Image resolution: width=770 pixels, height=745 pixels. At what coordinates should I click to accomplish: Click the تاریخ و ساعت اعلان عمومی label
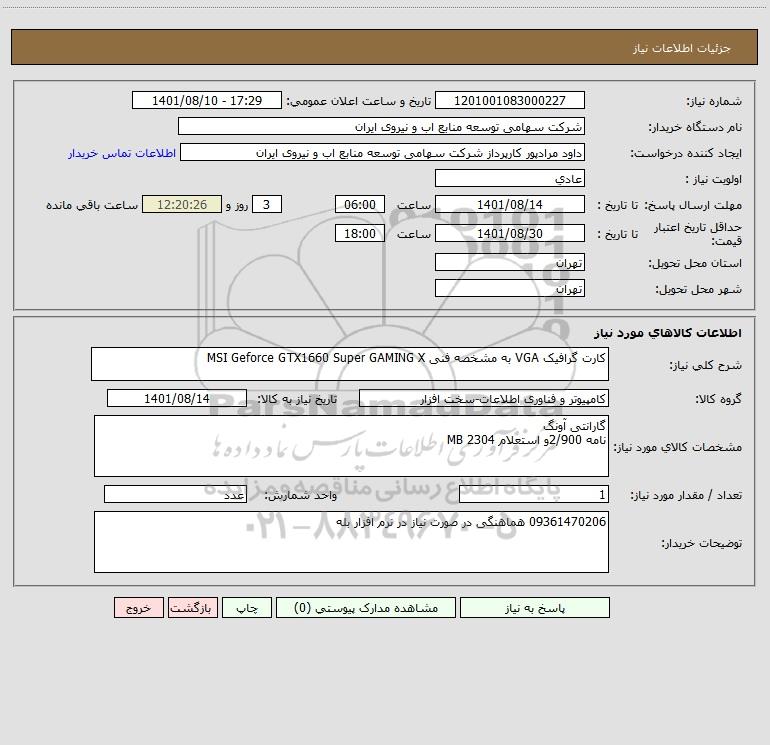[358, 102]
